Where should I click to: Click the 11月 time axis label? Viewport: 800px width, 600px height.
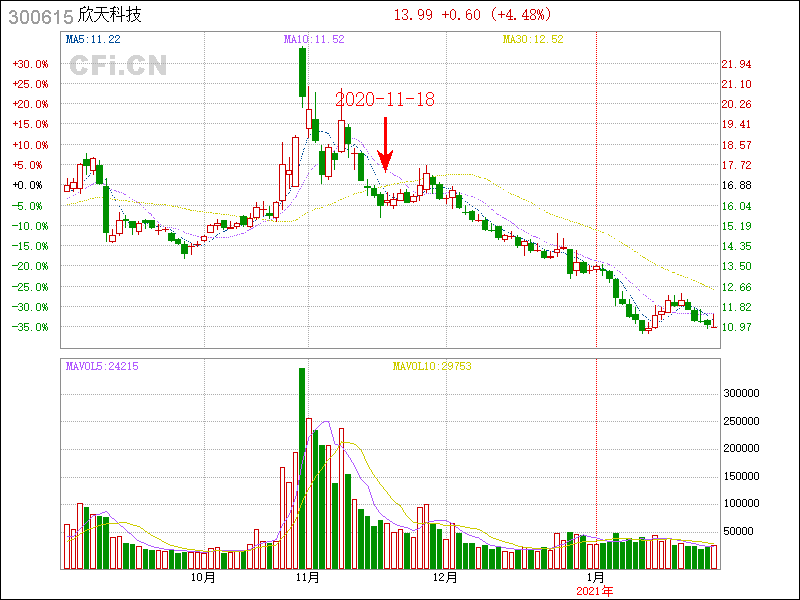[x=308, y=577]
